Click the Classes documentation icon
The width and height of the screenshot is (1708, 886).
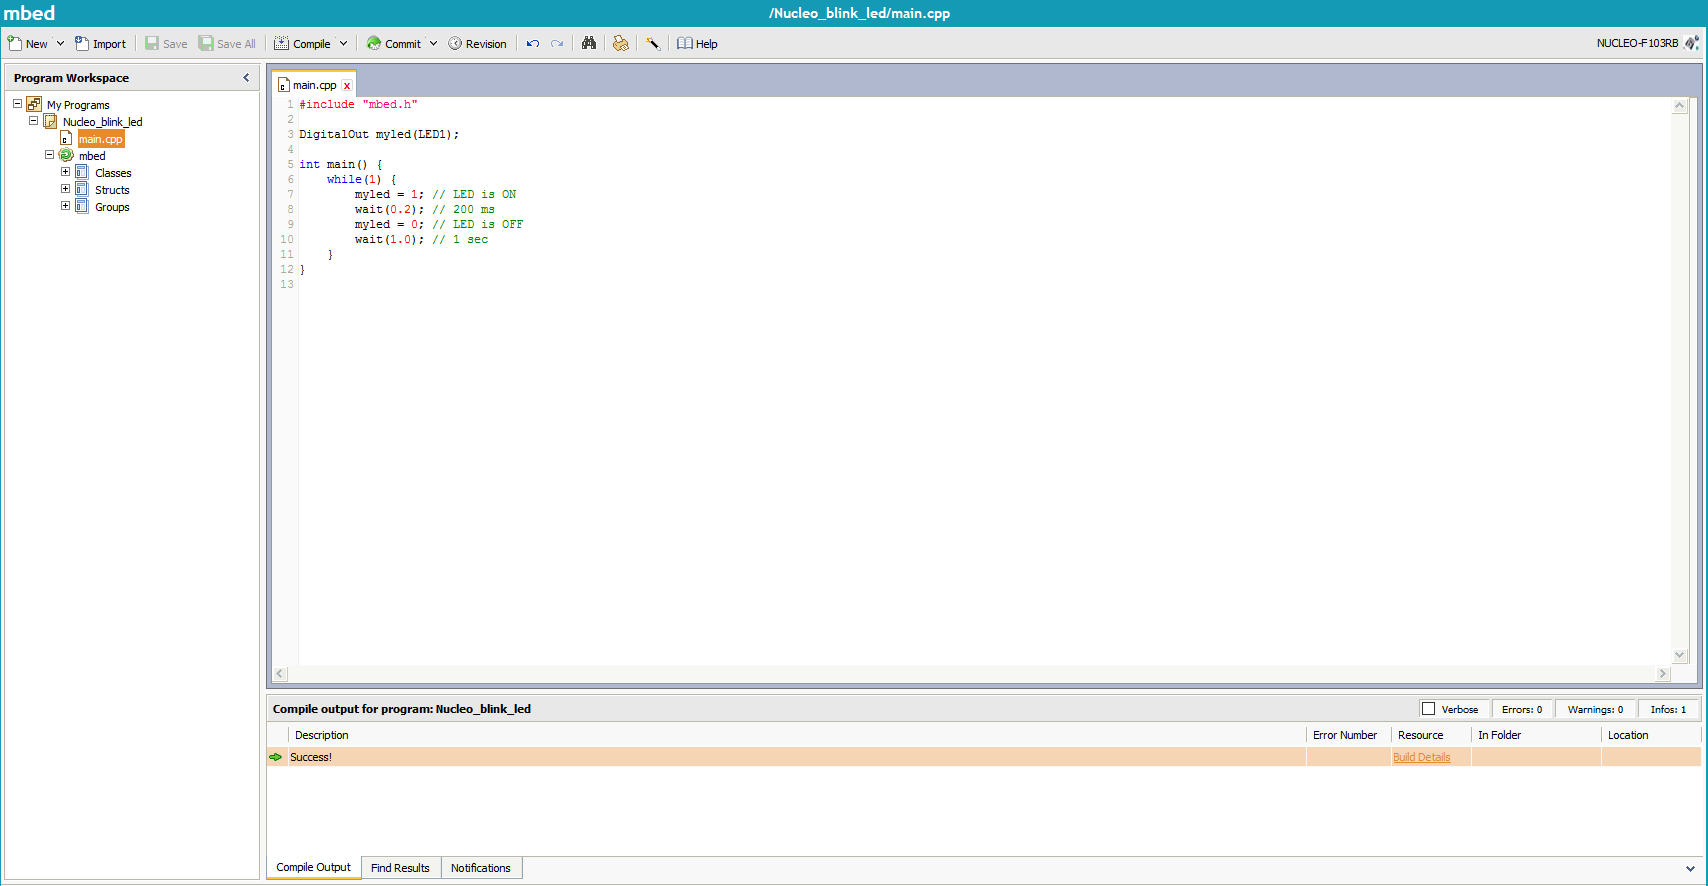click(x=82, y=172)
